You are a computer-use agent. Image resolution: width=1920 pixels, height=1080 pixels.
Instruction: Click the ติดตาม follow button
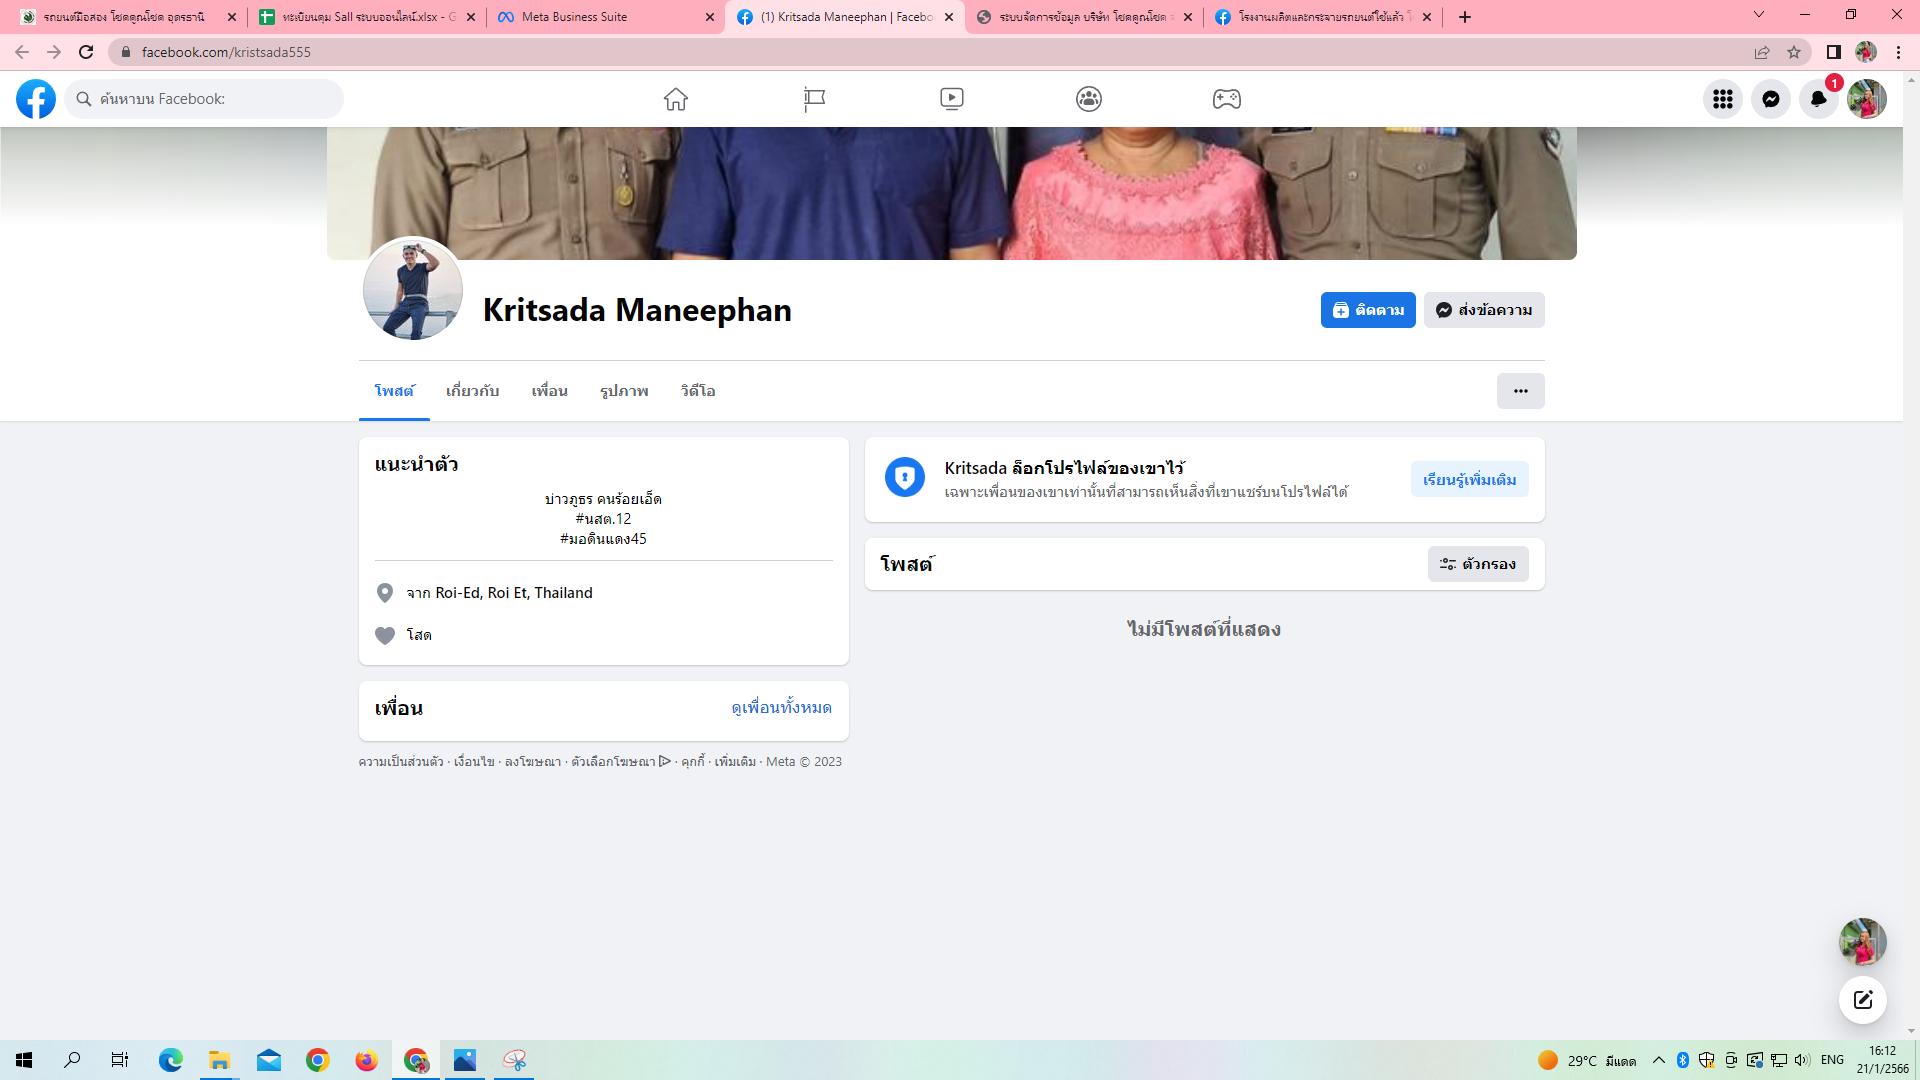pos(1367,310)
